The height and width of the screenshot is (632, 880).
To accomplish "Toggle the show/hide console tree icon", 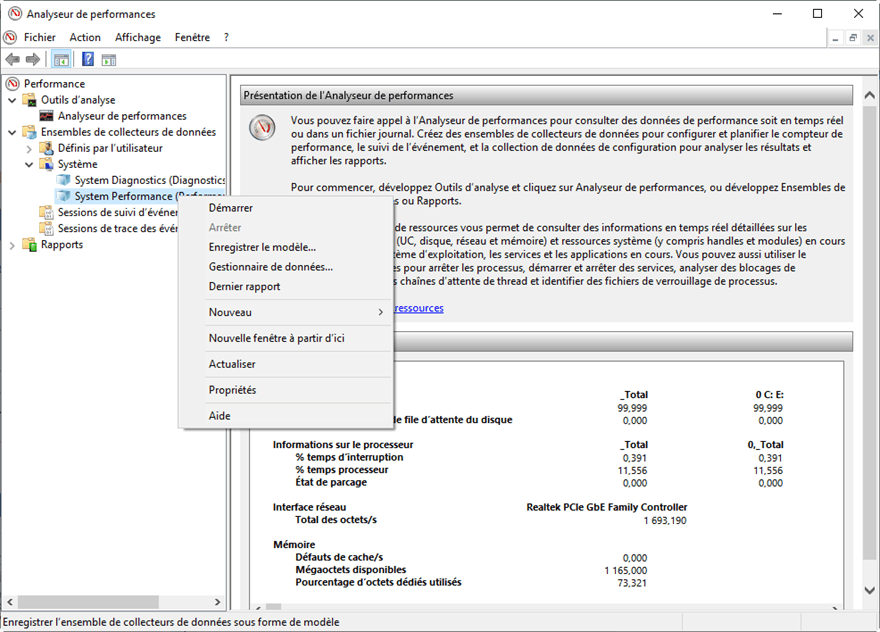I will point(61,59).
